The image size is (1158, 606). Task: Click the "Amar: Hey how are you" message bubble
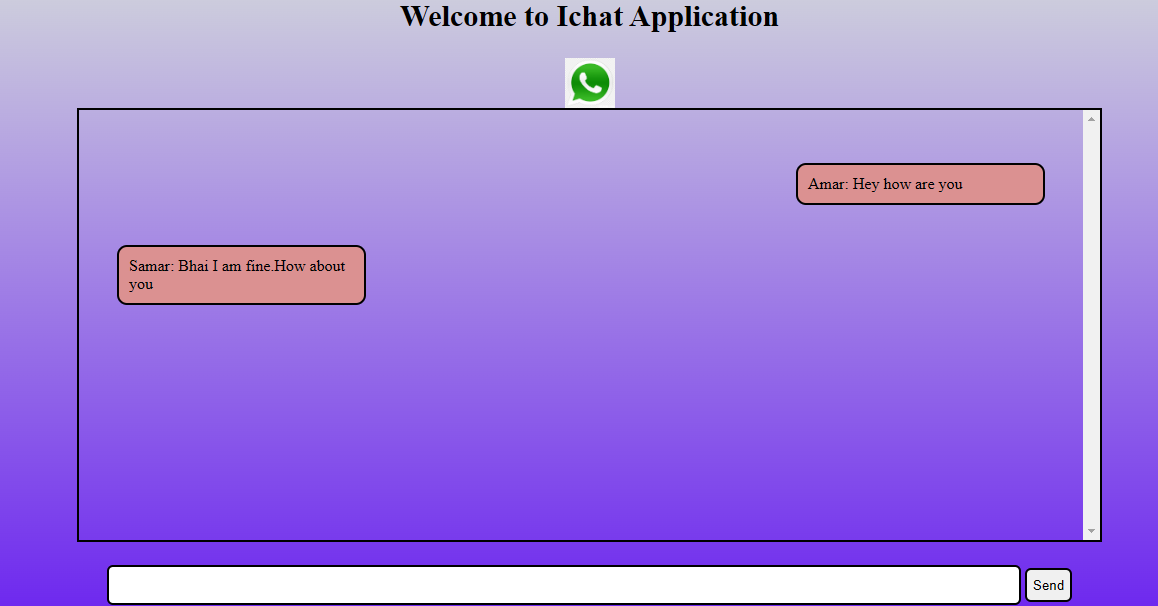[x=920, y=184]
